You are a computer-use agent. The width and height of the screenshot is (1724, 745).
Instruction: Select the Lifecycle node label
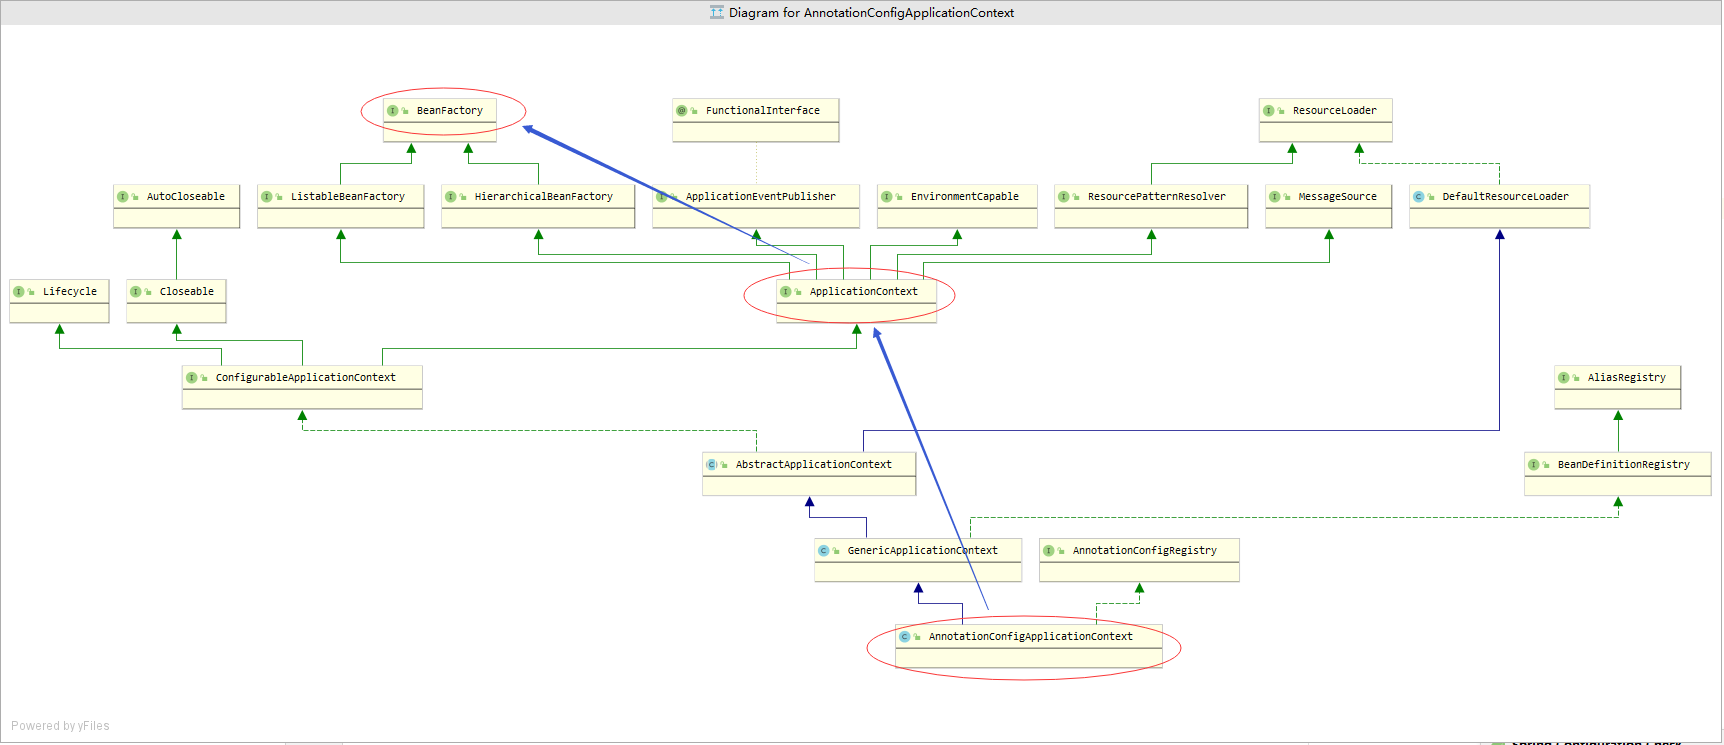click(70, 292)
